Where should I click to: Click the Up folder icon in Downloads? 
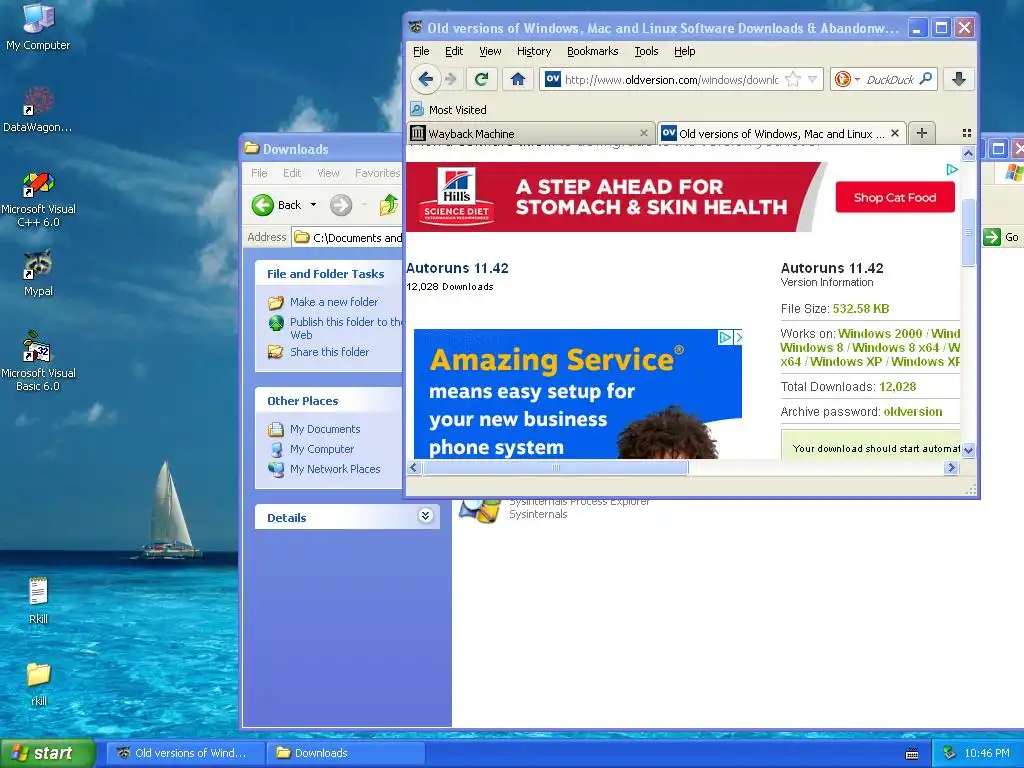click(389, 205)
